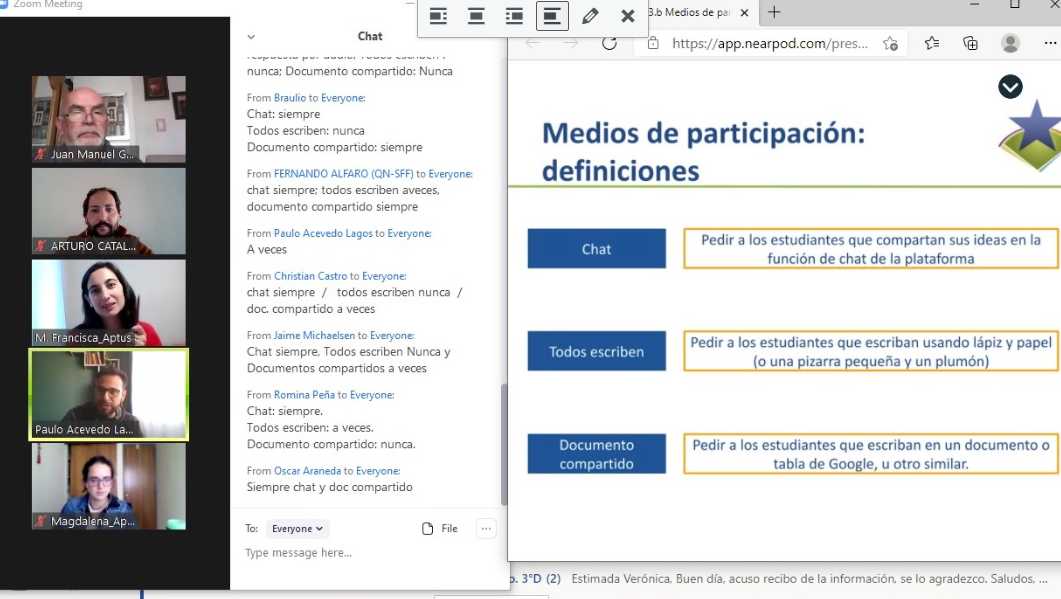Open a new browser tab
Image resolution: width=1061 pixels, height=599 pixels.
tap(774, 12)
